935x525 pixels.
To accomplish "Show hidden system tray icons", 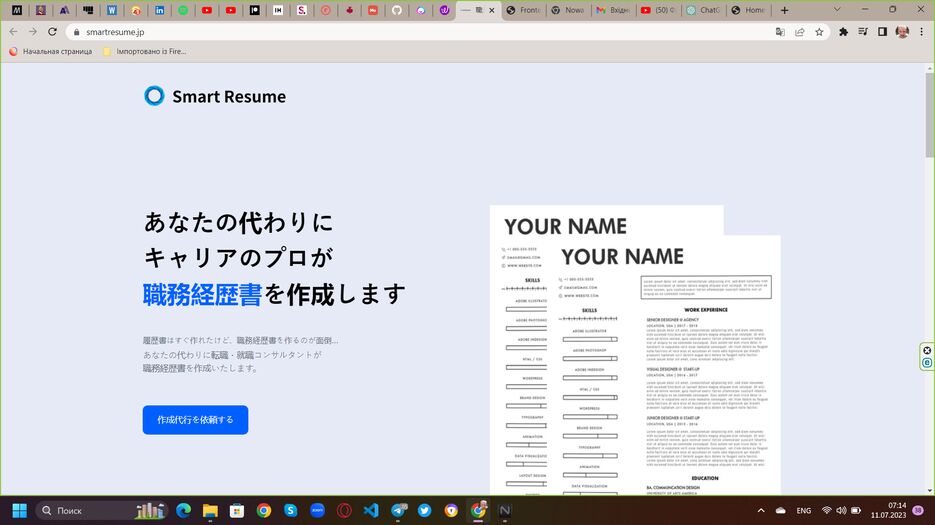I will click(760, 510).
